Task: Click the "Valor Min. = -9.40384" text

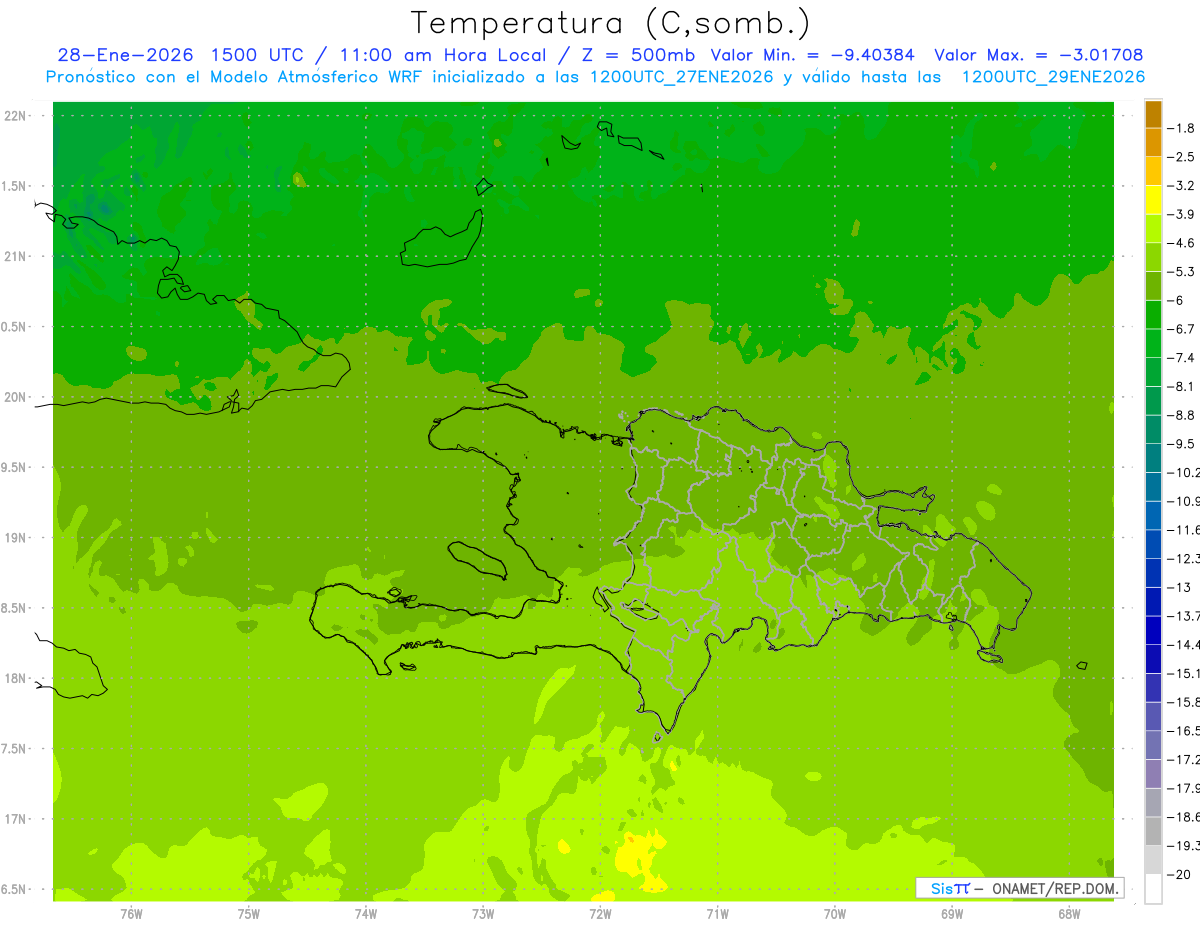Action: [x=812, y=55]
